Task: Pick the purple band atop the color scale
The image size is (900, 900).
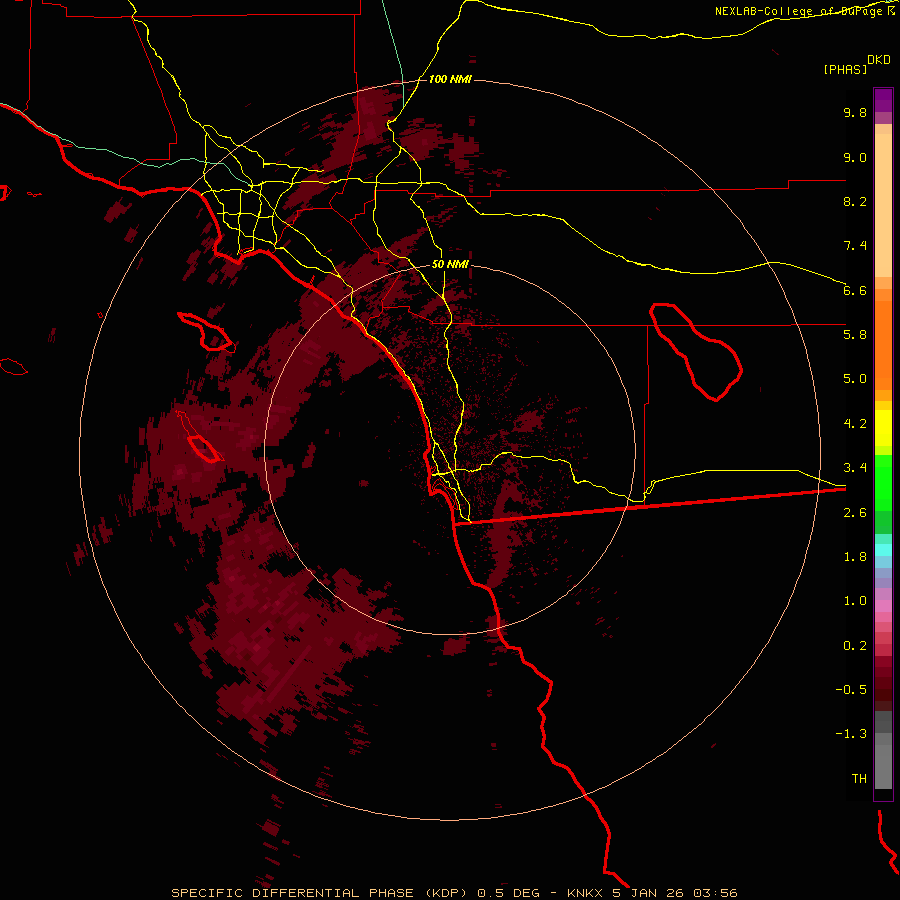Action: pyautogui.click(x=883, y=100)
